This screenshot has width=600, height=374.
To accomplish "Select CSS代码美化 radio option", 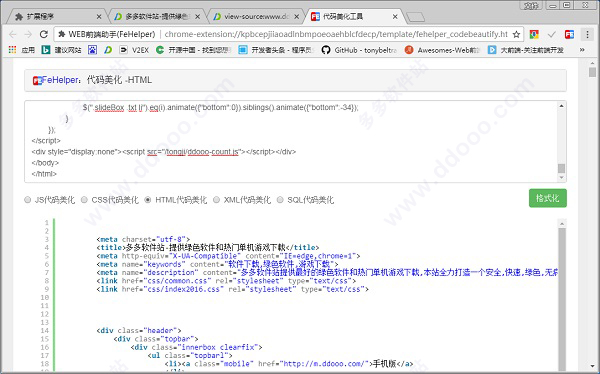I will click(84, 200).
